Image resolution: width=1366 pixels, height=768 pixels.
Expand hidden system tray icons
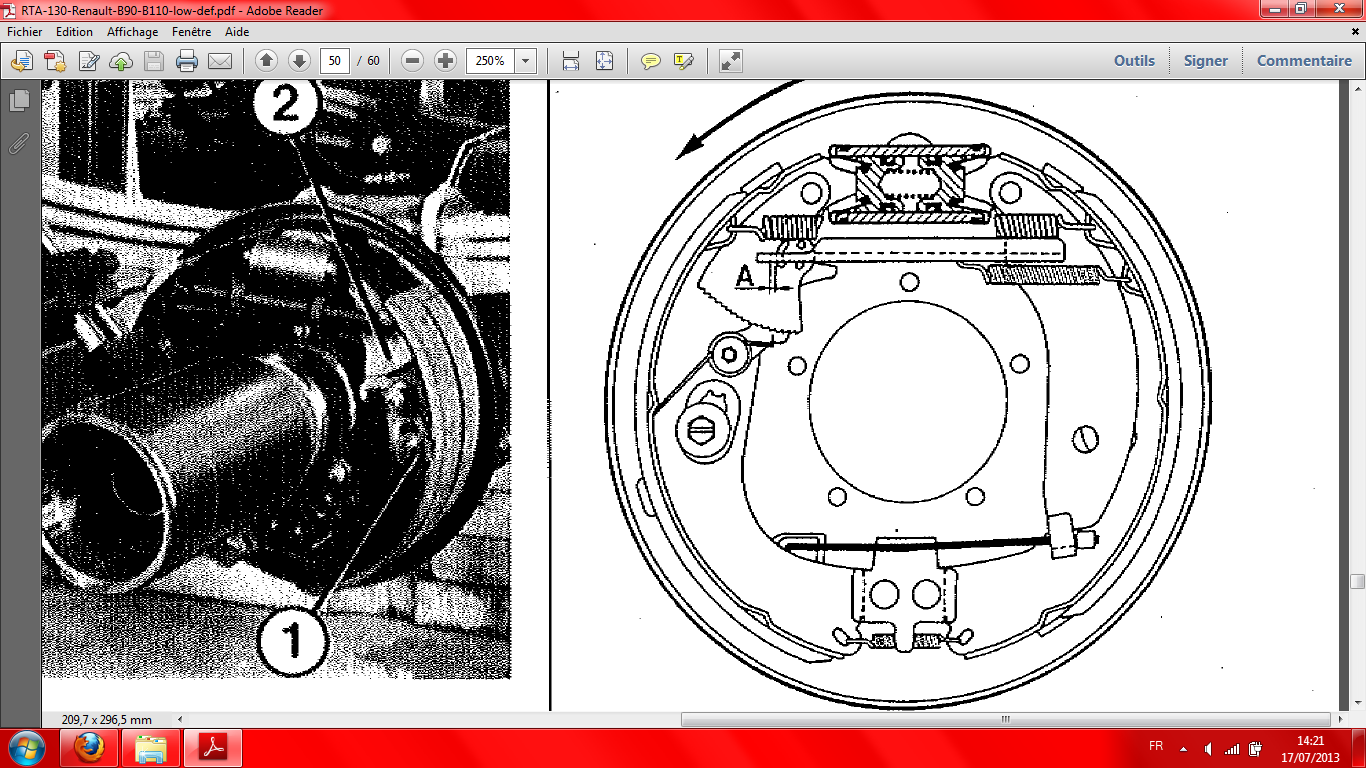click(x=1183, y=748)
